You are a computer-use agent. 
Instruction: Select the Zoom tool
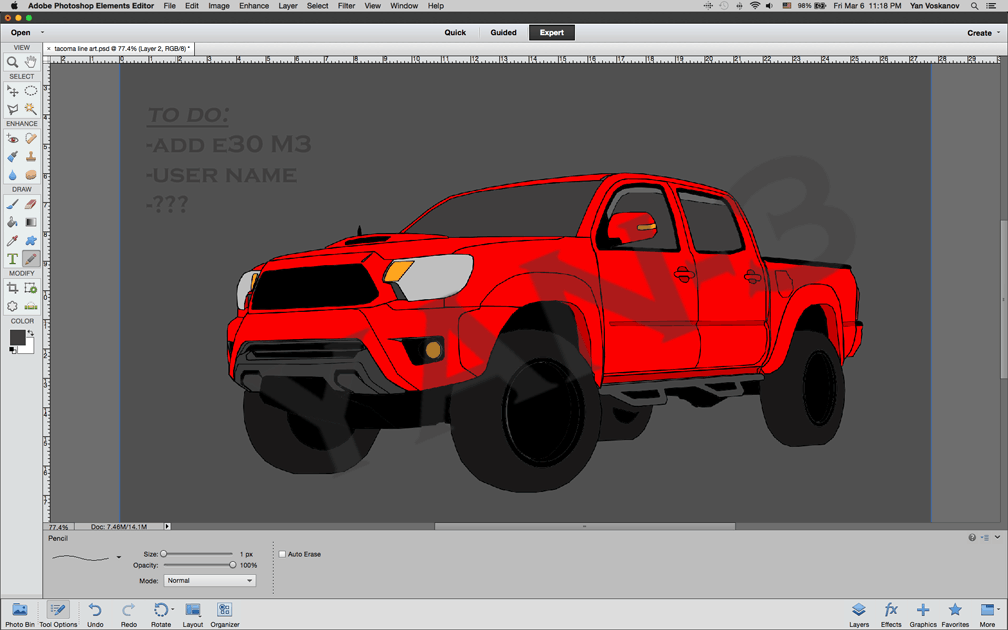point(12,62)
